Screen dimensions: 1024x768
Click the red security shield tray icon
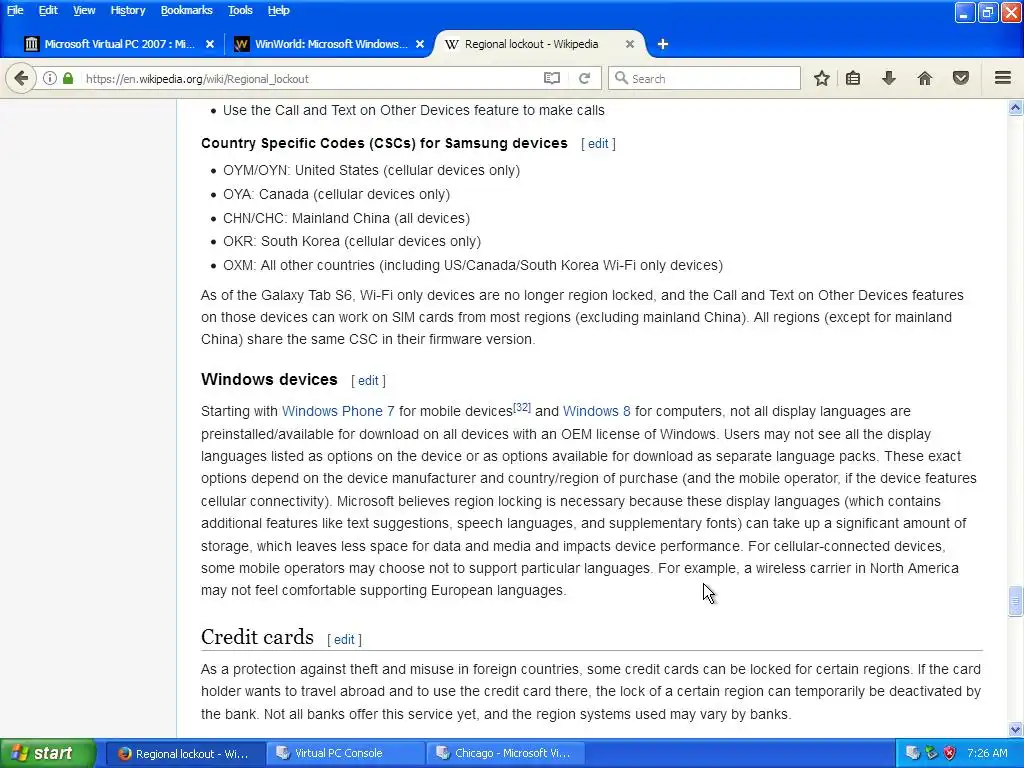pos(950,753)
